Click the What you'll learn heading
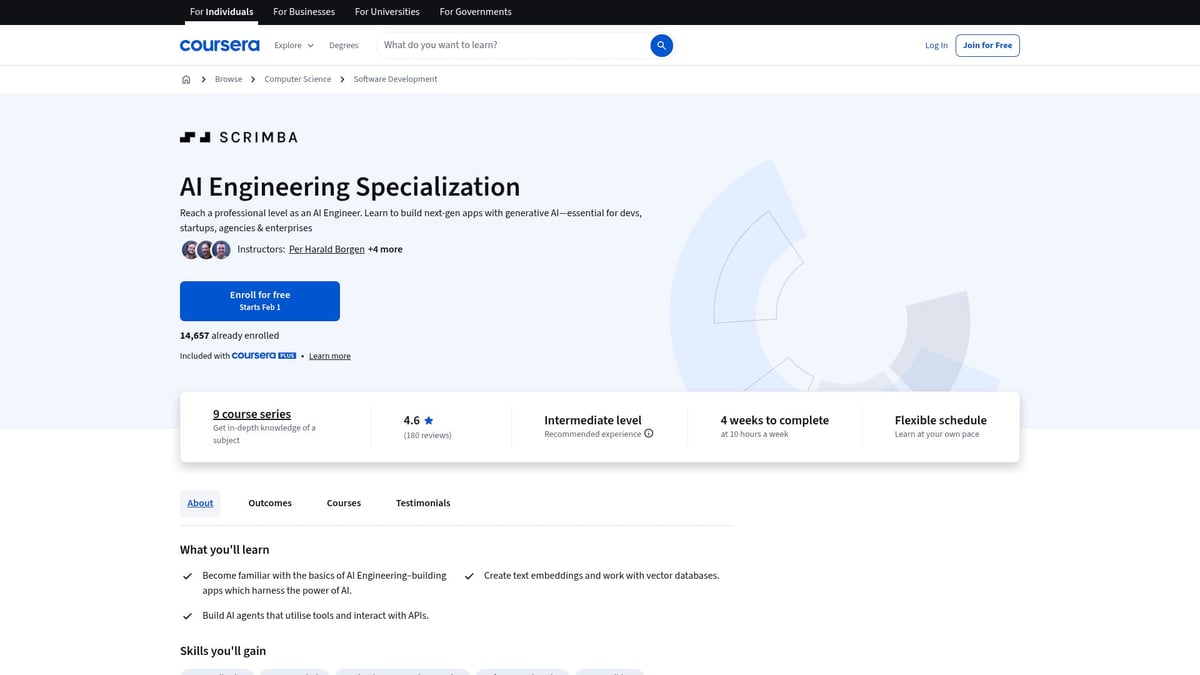This screenshot has height=675, width=1200. pyautogui.click(x=225, y=550)
